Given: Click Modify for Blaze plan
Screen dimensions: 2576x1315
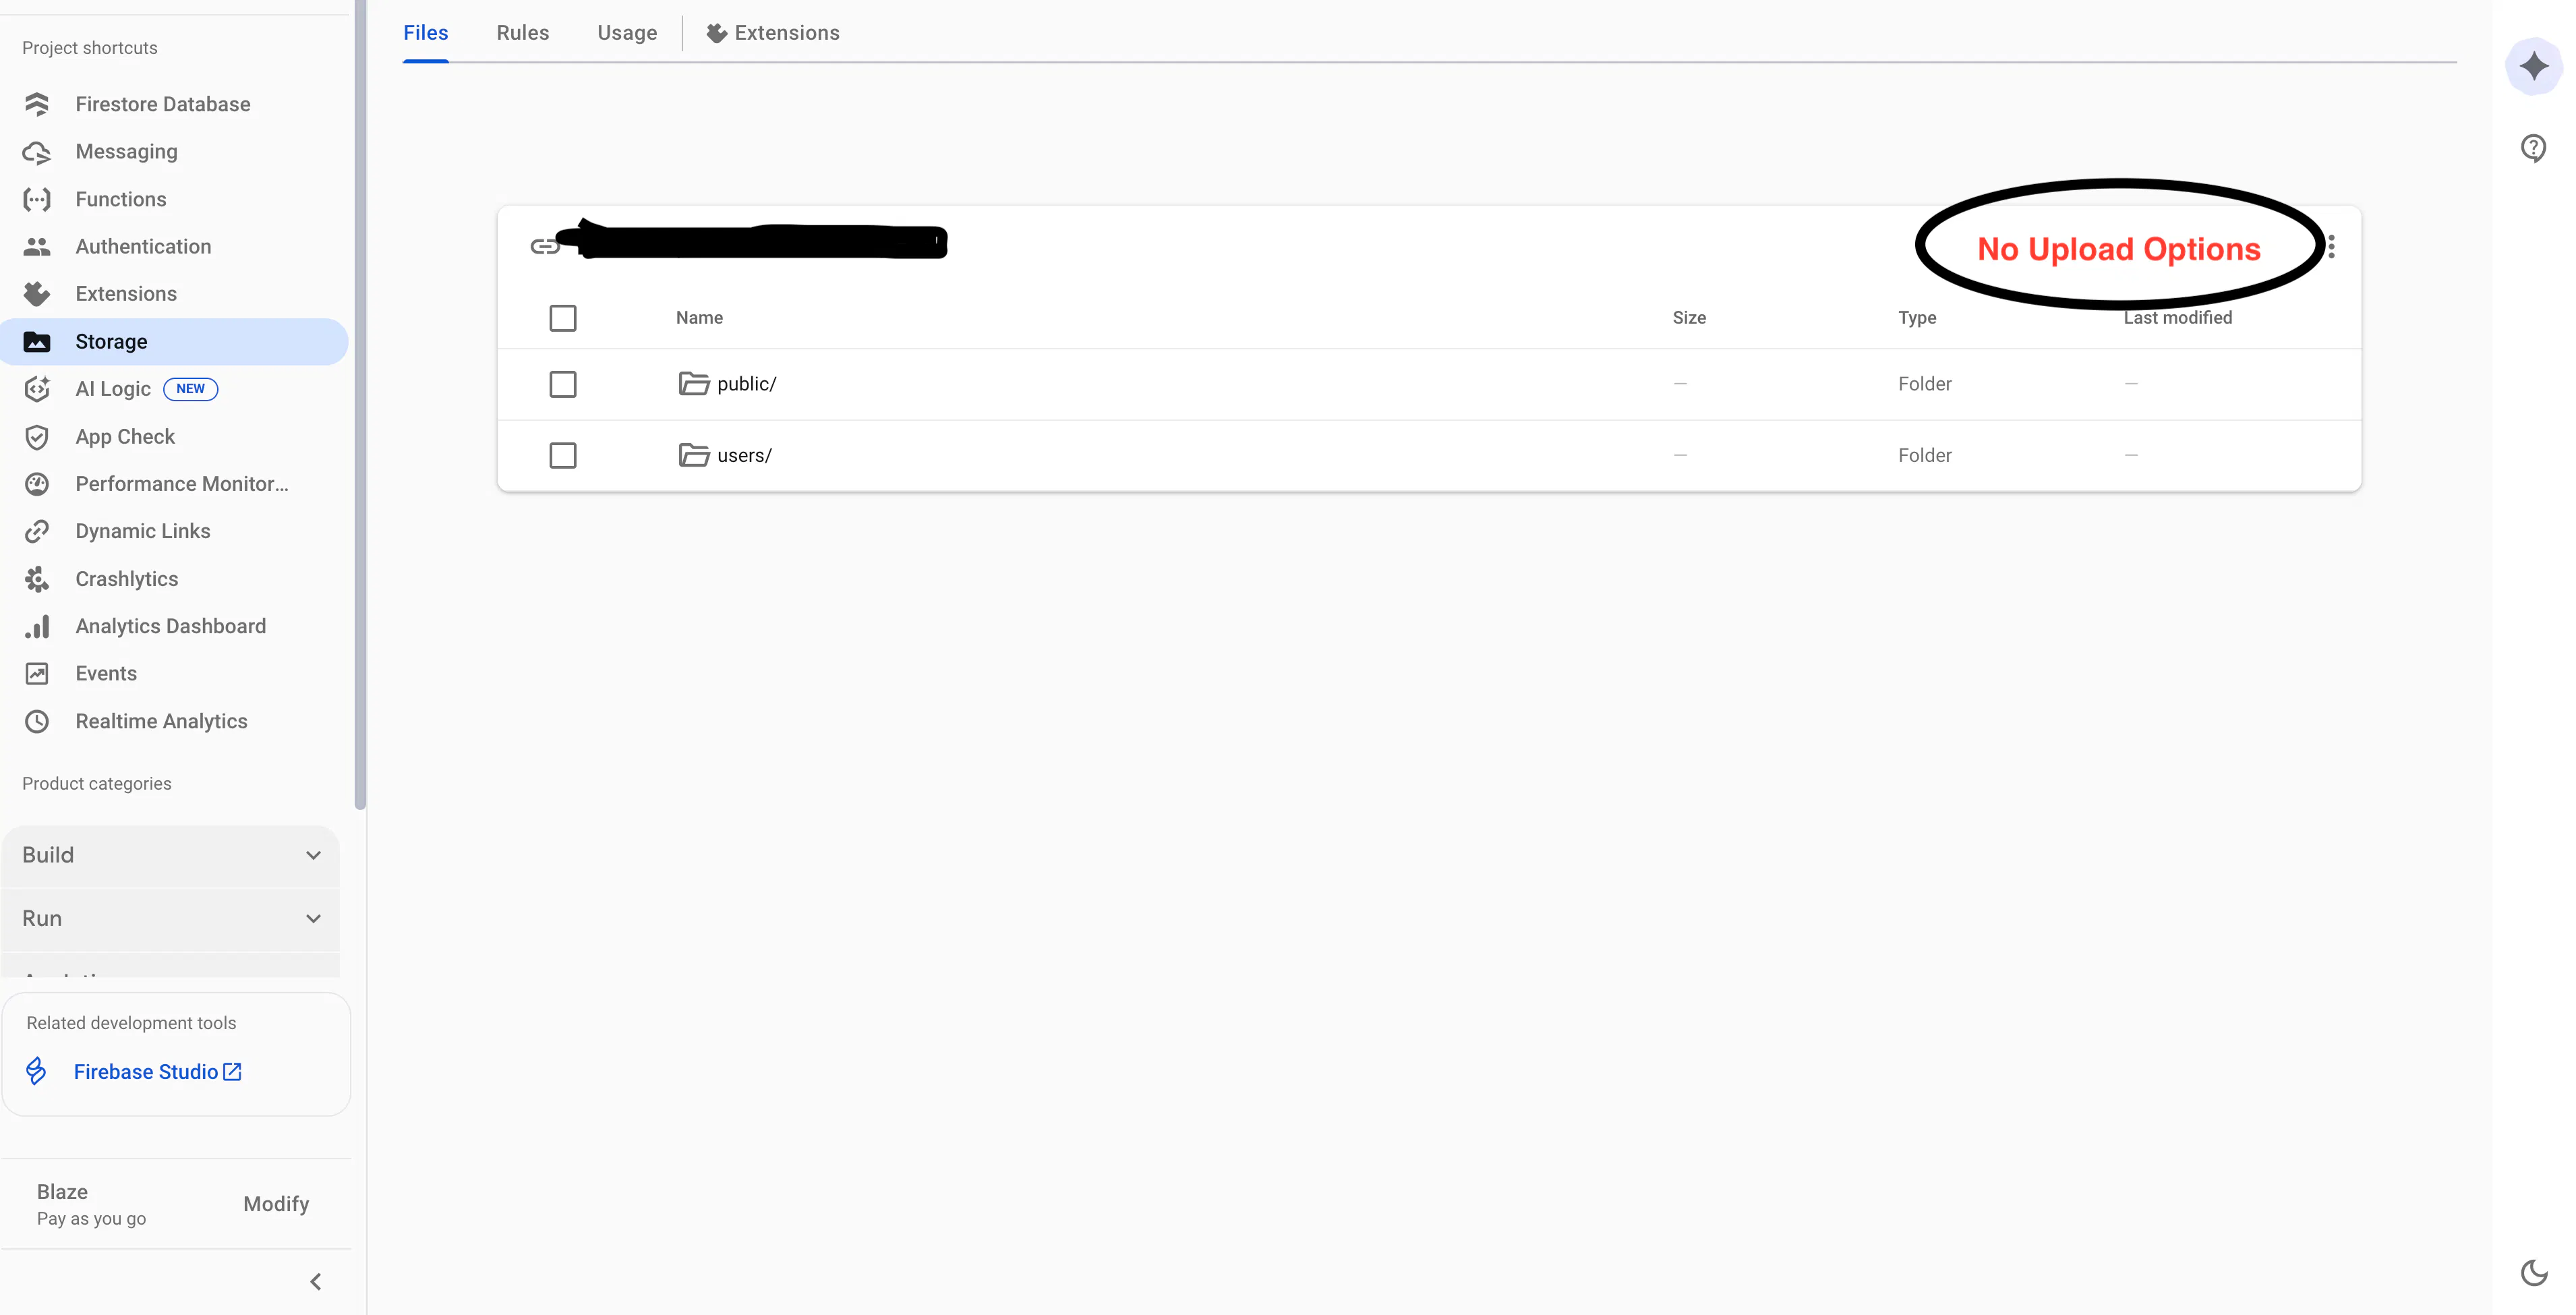Looking at the screenshot, I should [x=276, y=1203].
